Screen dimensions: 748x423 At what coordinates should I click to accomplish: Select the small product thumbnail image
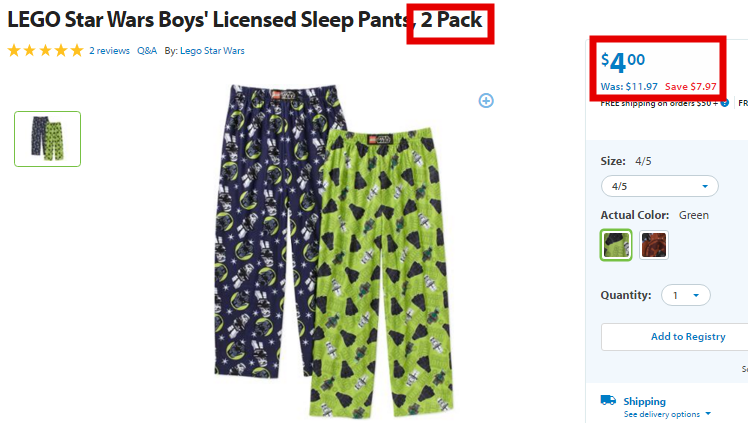47,139
